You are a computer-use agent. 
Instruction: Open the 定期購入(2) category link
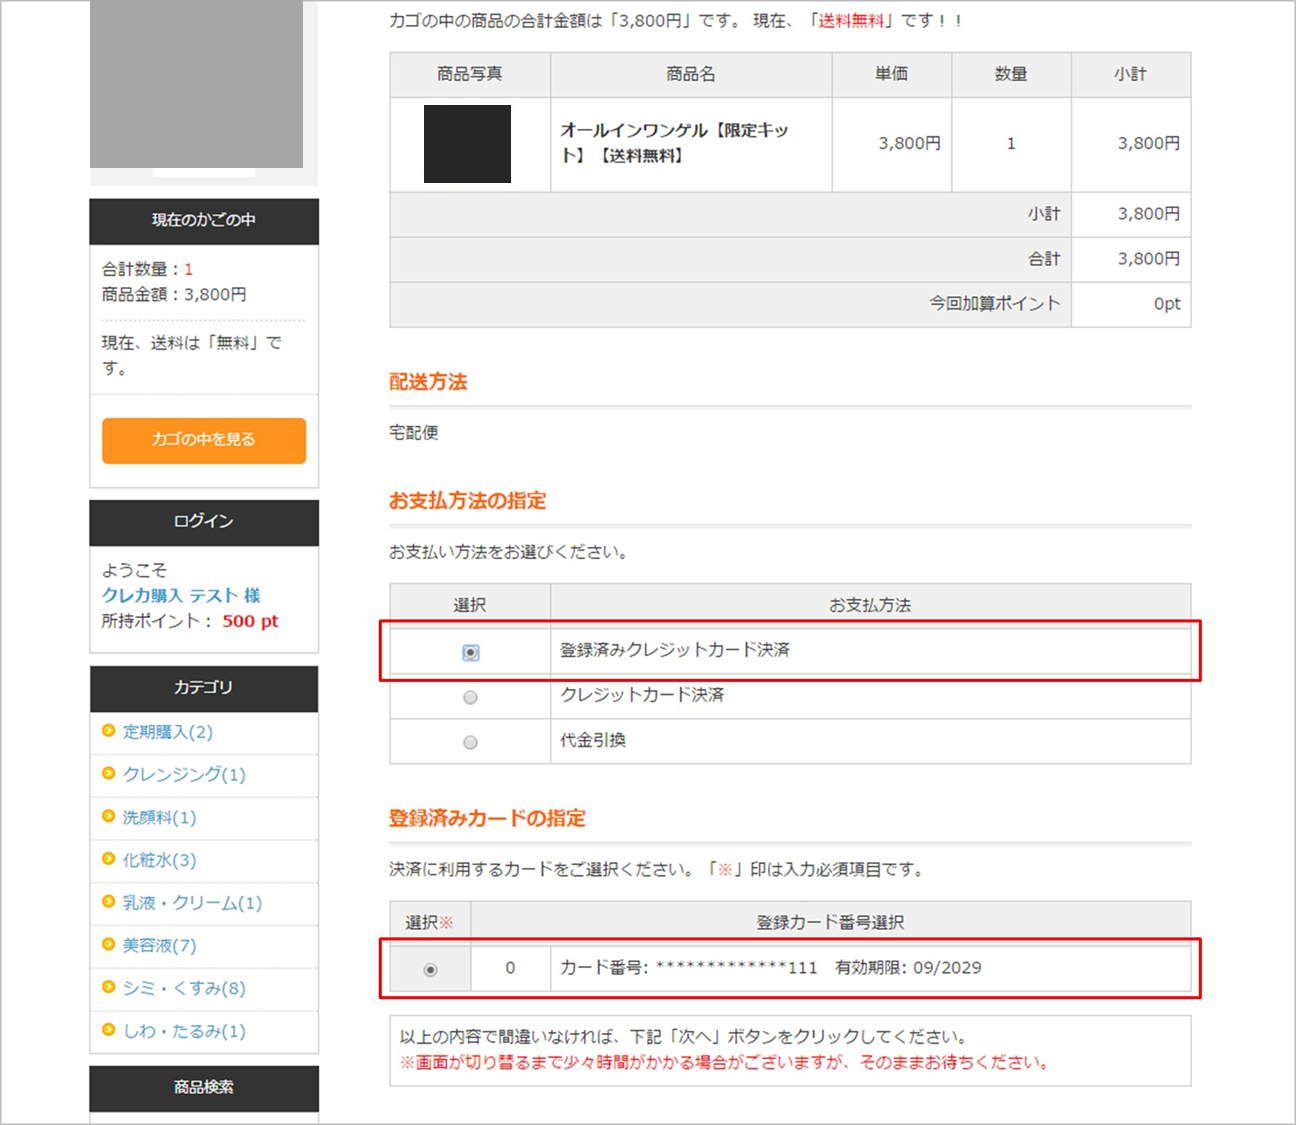click(167, 732)
